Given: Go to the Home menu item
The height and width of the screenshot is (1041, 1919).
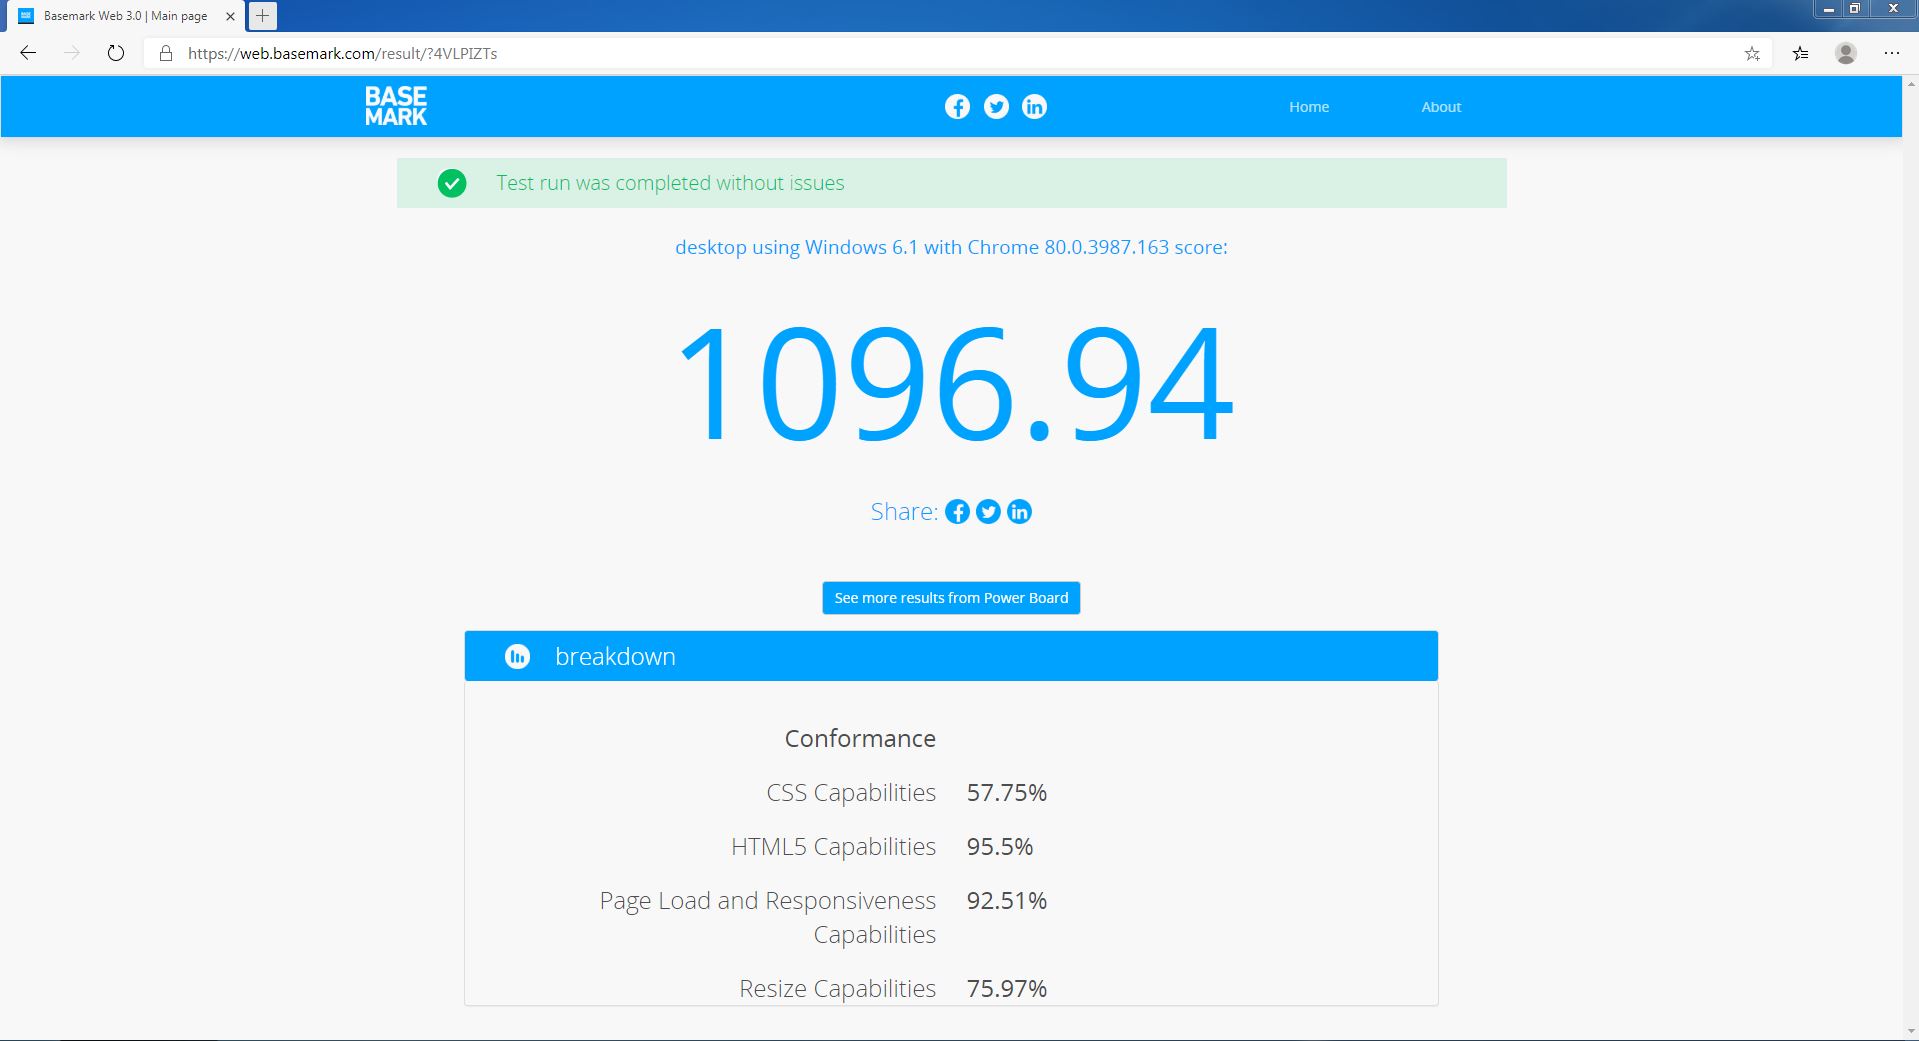Looking at the screenshot, I should 1309,107.
